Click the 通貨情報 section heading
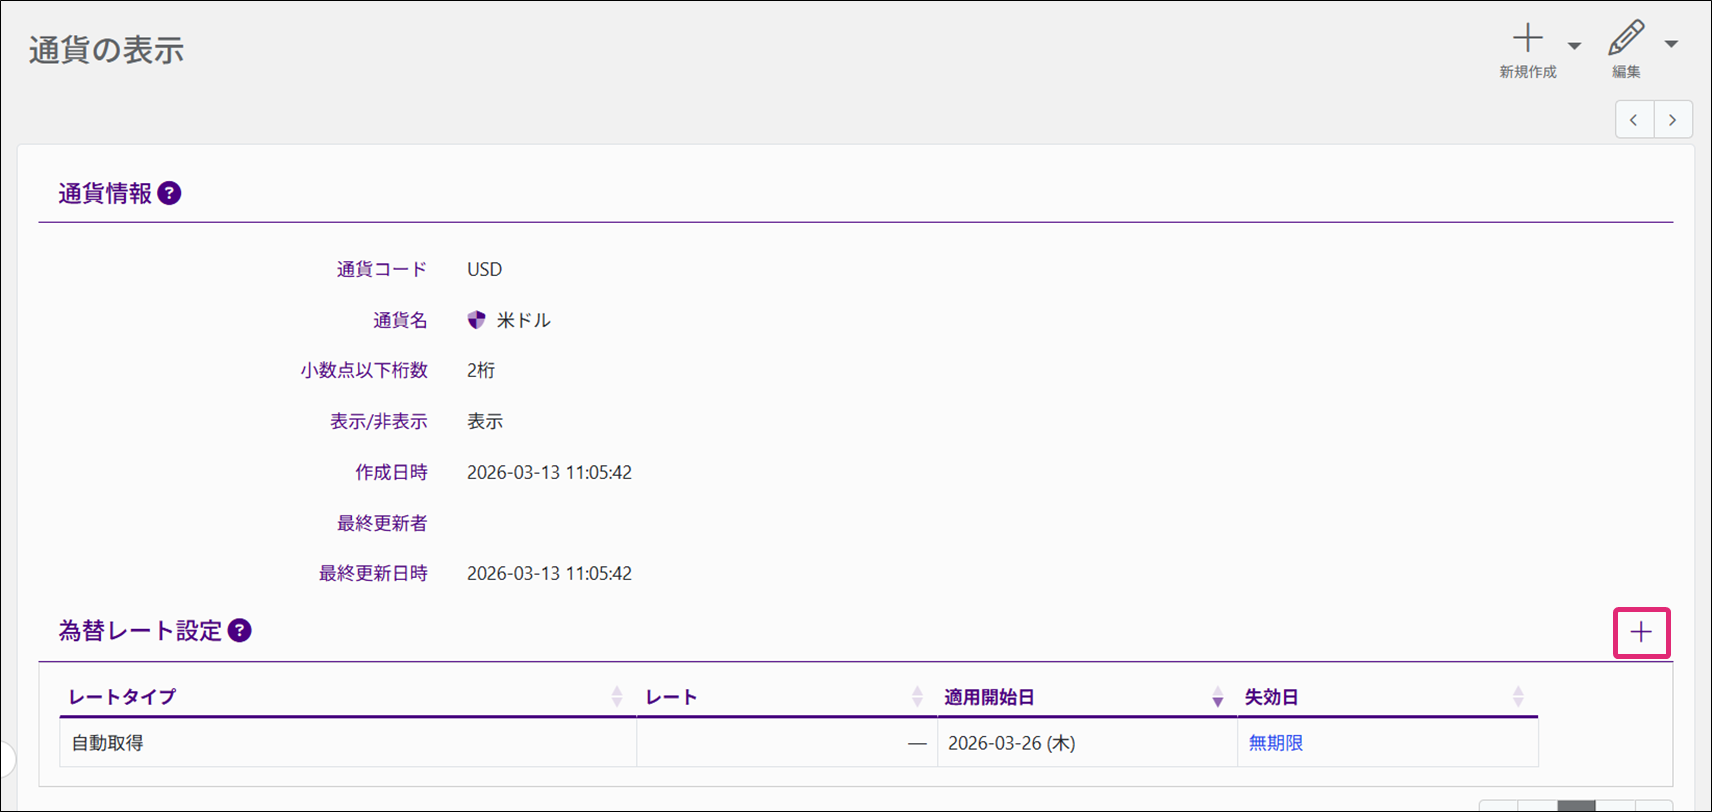1712x812 pixels. [x=105, y=193]
